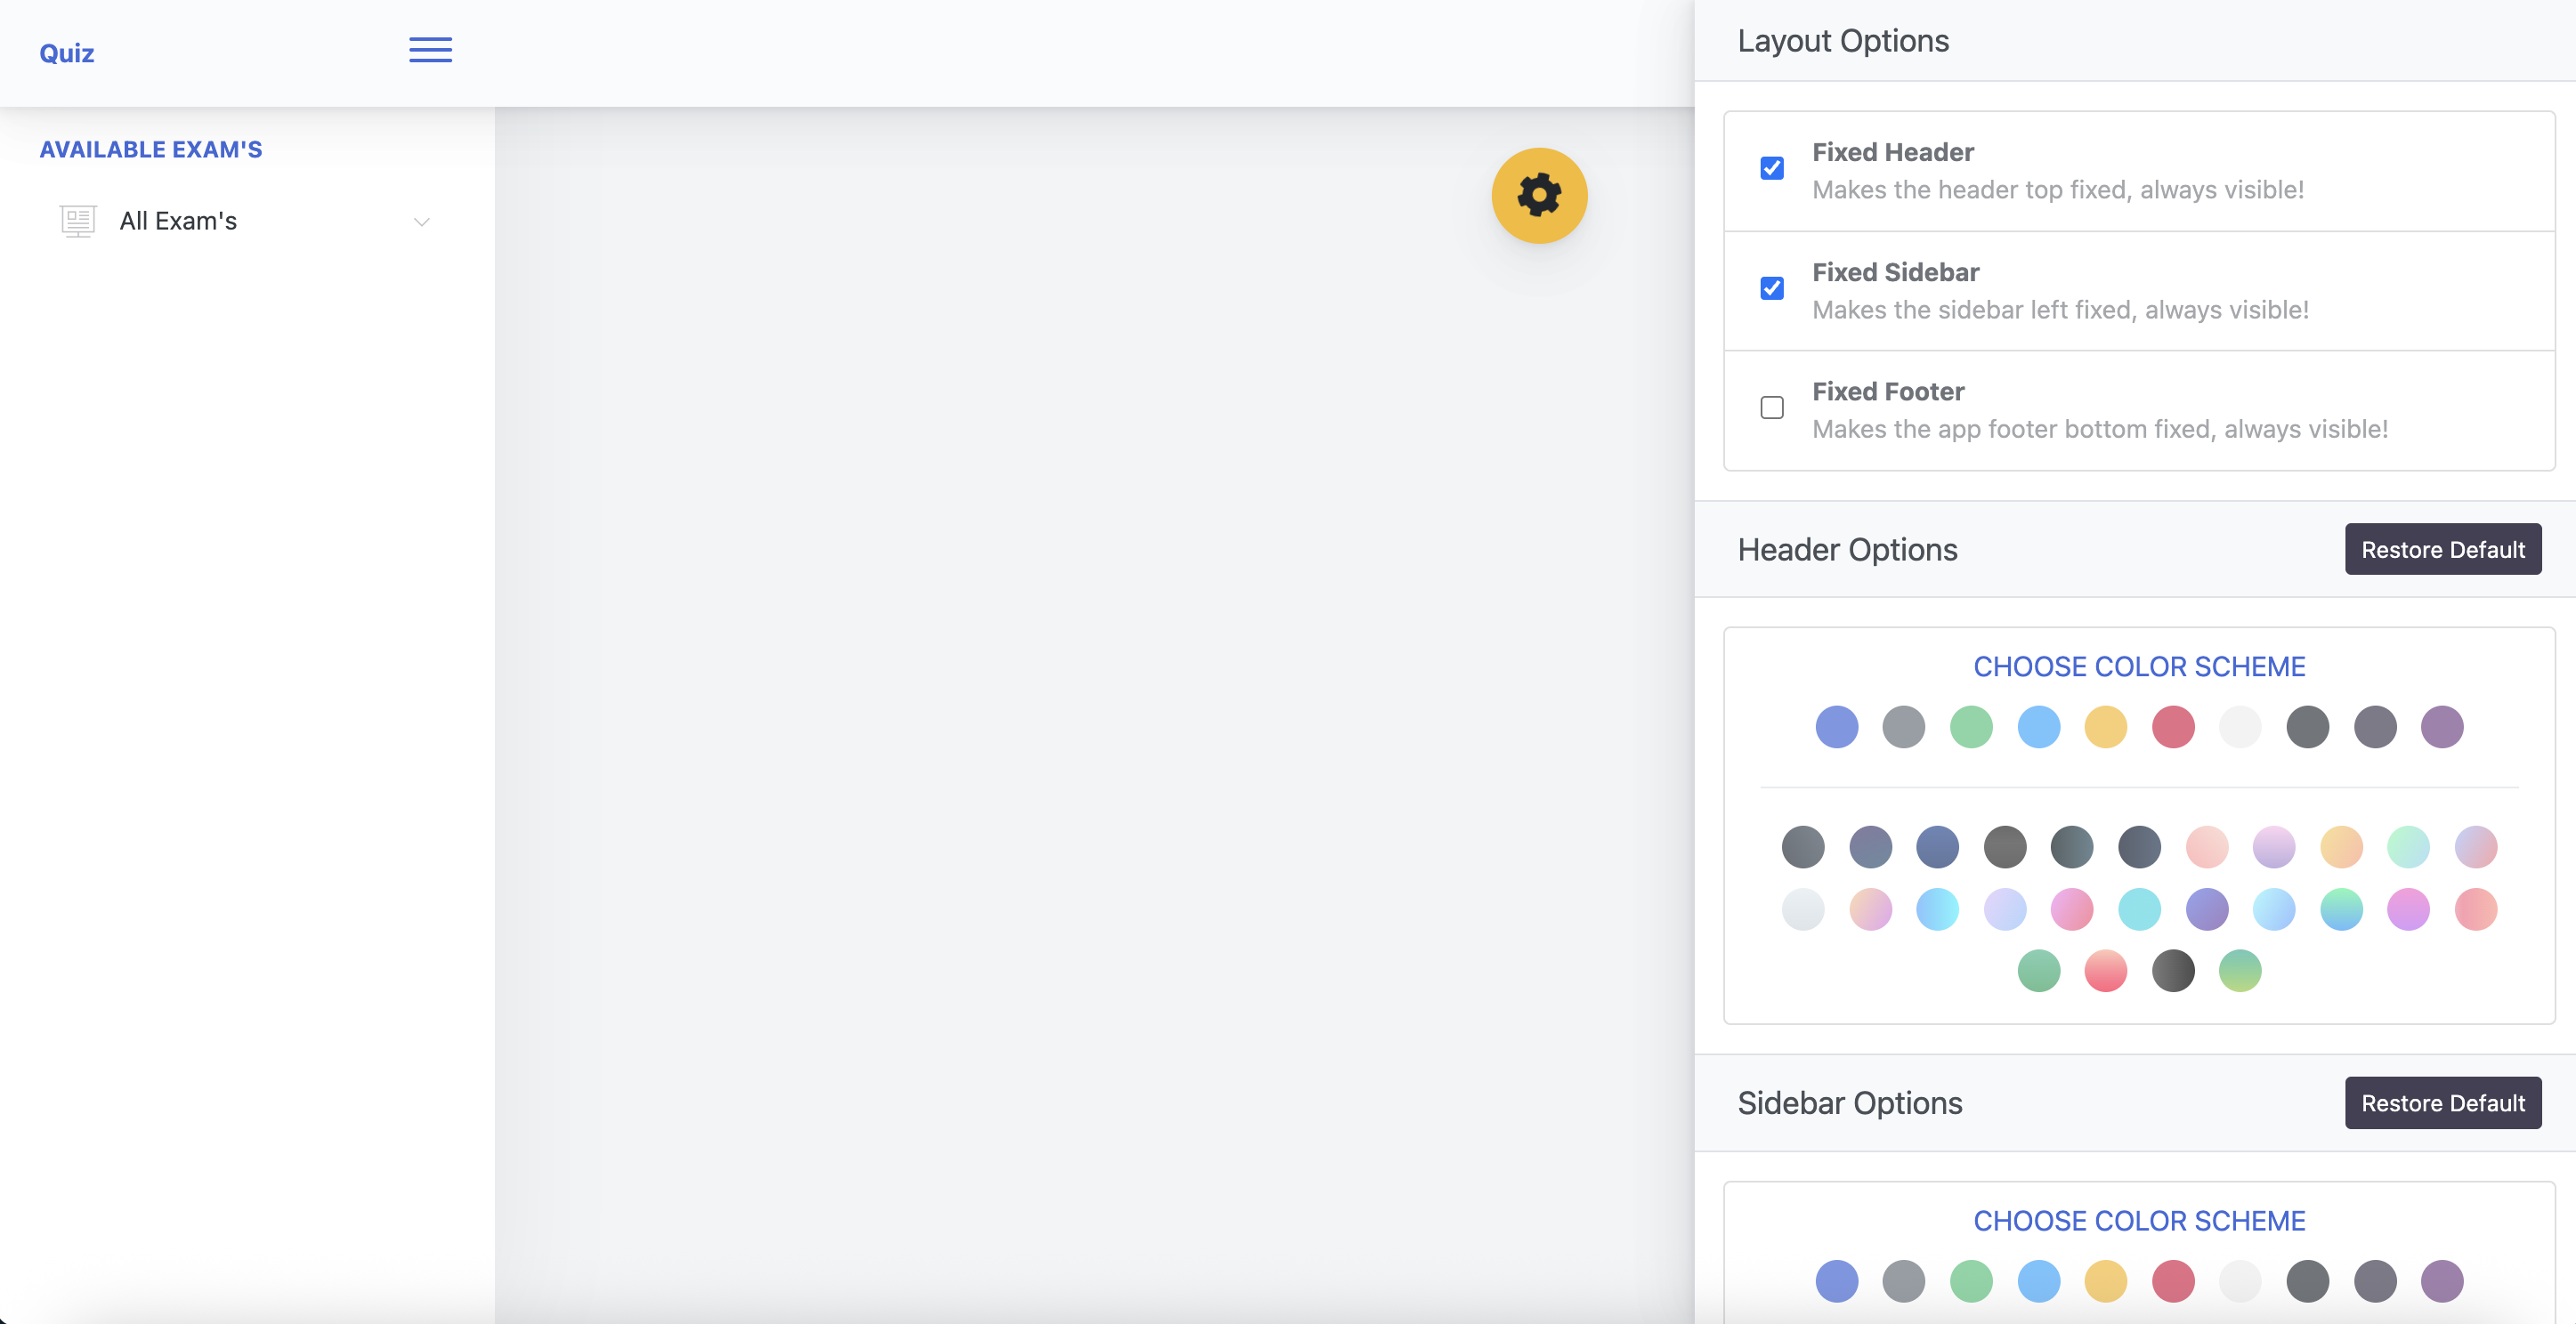Image resolution: width=2576 pixels, height=1324 pixels.
Task: Select the sky blue header color swatch
Action: click(x=2039, y=727)
